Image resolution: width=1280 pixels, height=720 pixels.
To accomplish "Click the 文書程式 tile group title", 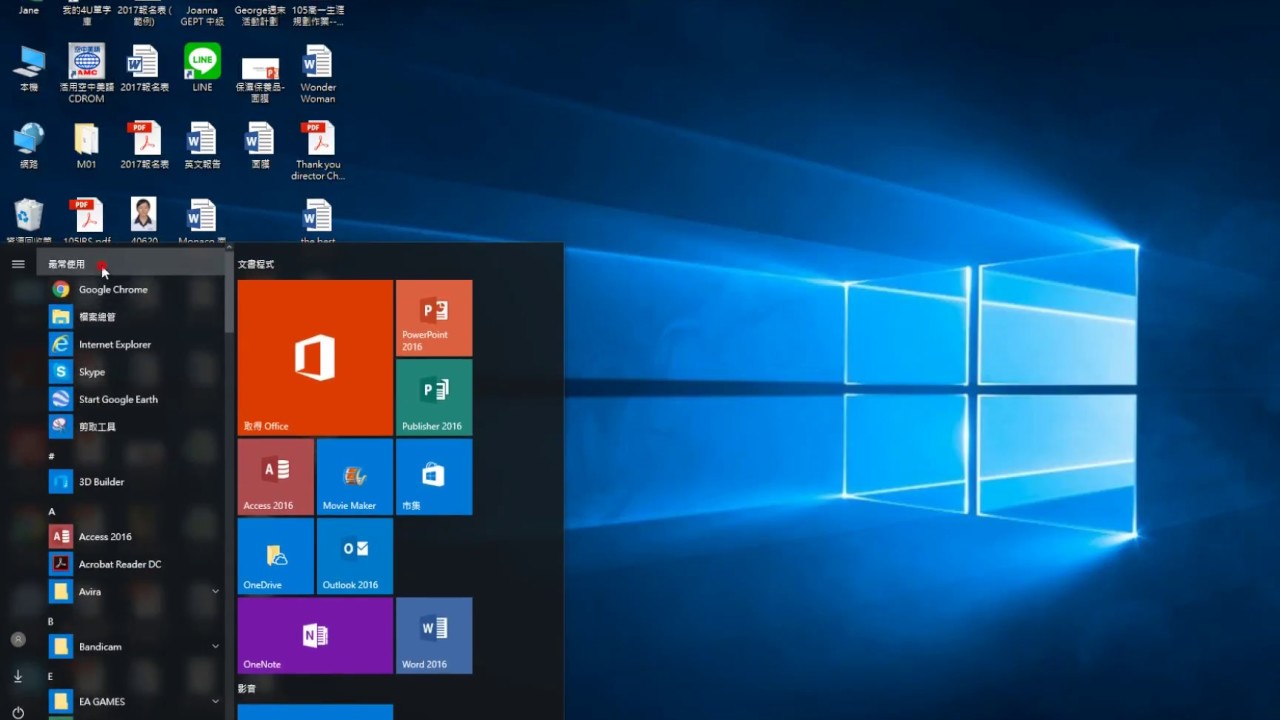I will point(256,264).
